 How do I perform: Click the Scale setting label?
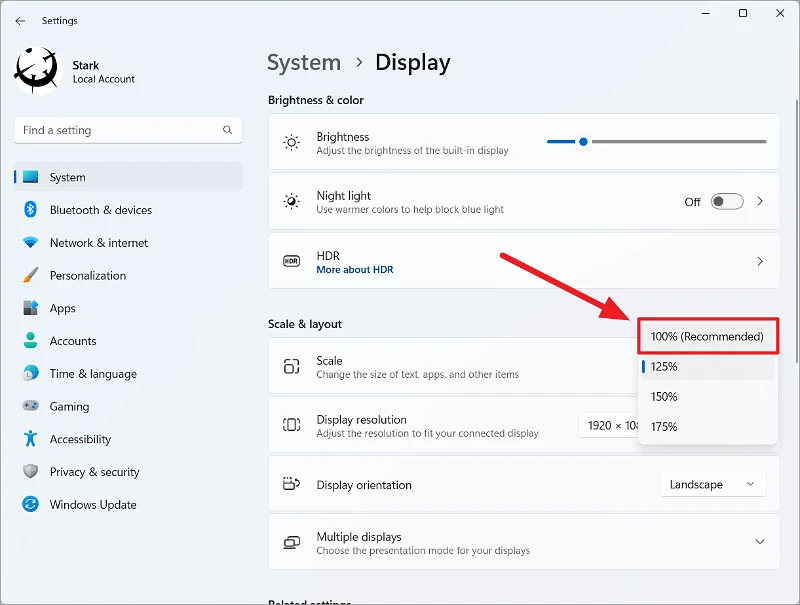tap(329, 361)
